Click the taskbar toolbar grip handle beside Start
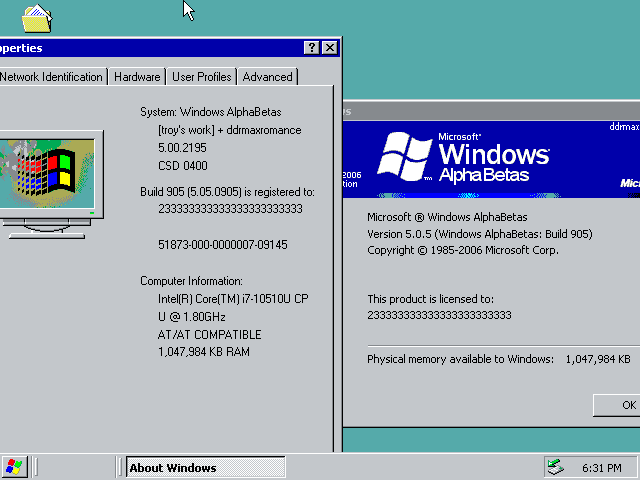 (35, 467)
